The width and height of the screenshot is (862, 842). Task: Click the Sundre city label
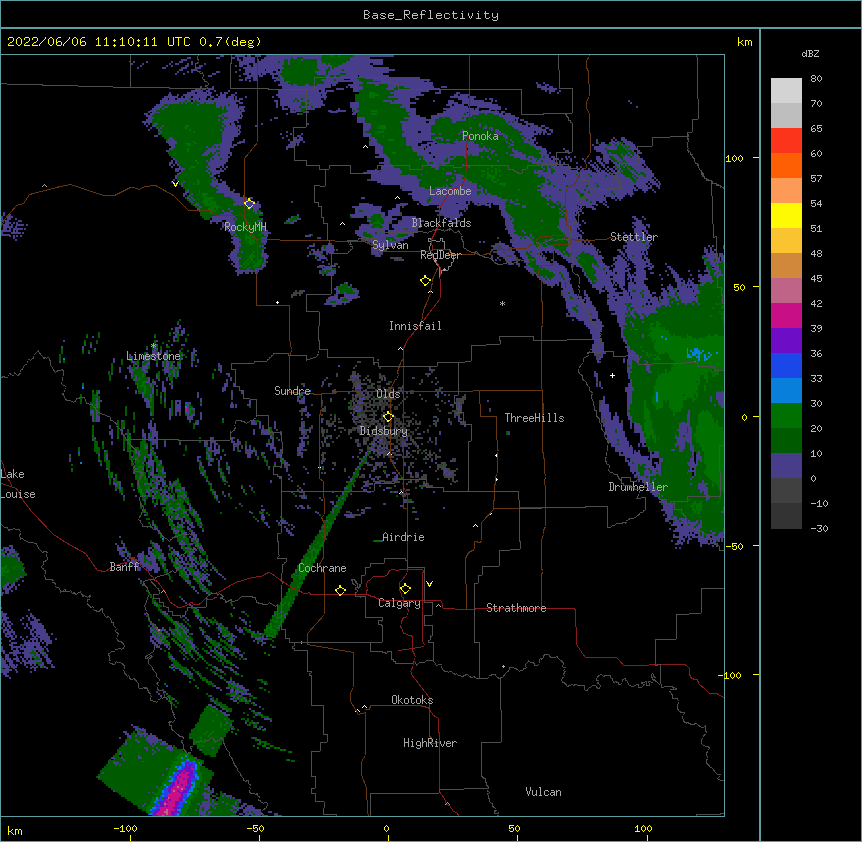click(292, 391)
